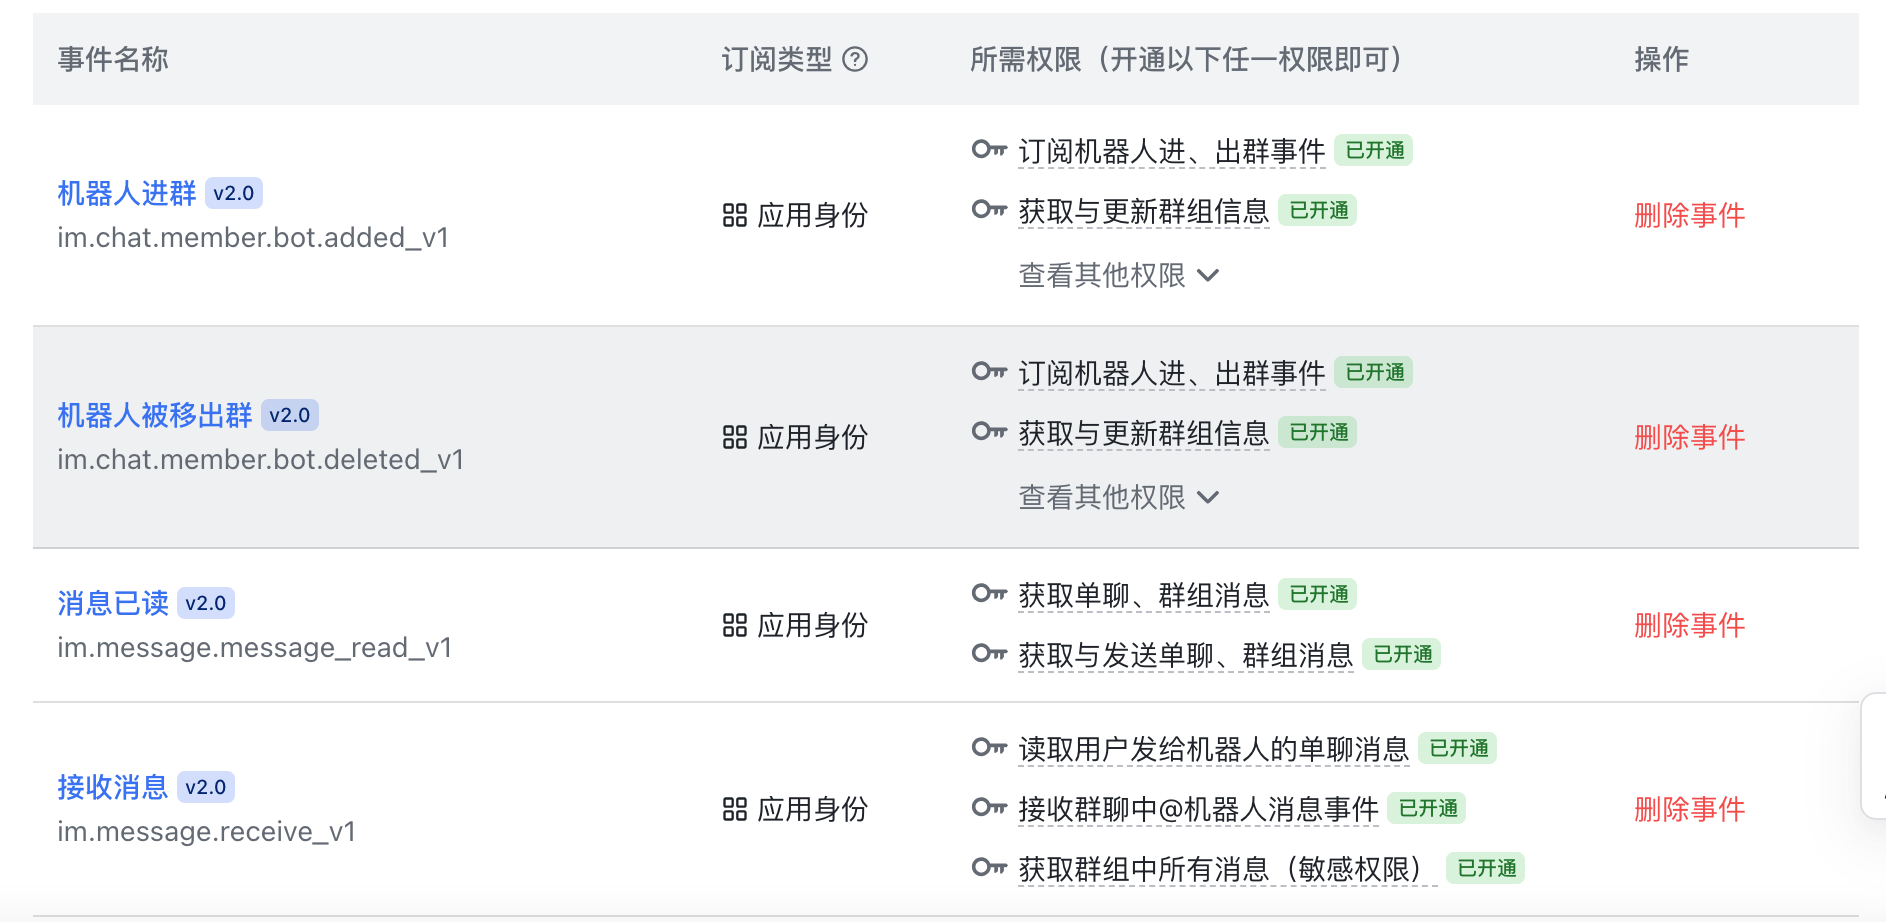
Task: Open the 机器人进群 event link
Action: point(127,193)
